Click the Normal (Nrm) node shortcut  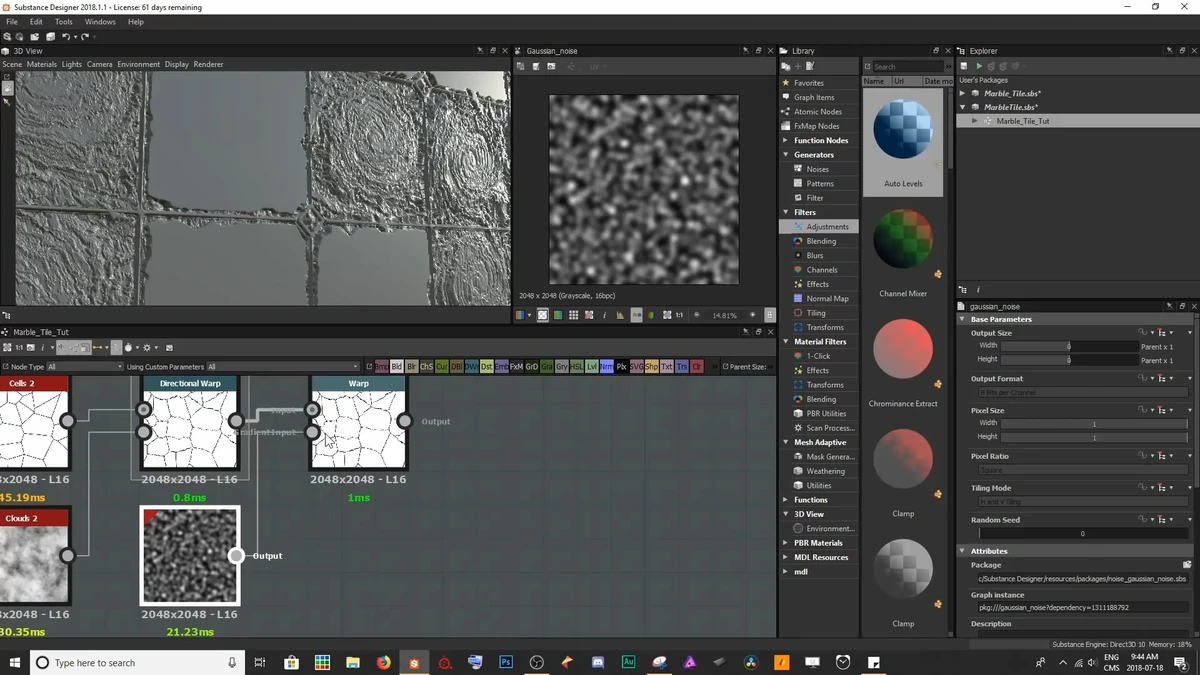pyautogui.click(x=606, y=367)
